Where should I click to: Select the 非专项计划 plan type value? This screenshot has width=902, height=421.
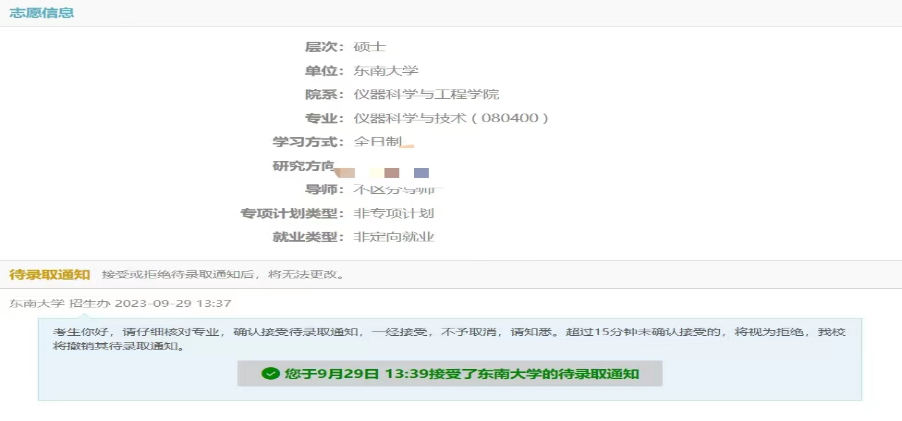pyautogui.click(x=394, y=213)
